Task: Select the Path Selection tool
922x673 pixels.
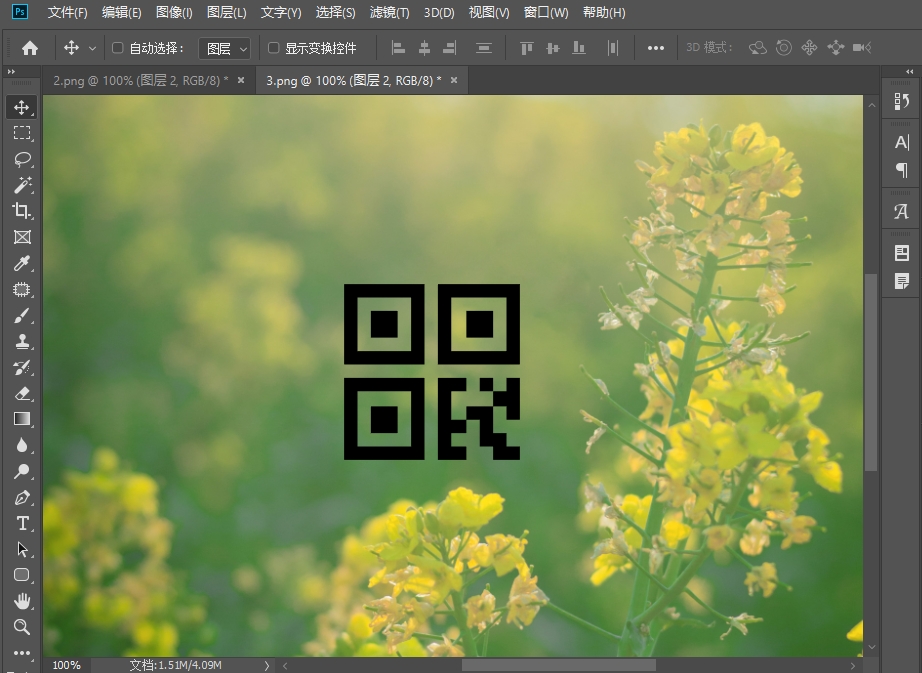Action: (x=22, y=549)
